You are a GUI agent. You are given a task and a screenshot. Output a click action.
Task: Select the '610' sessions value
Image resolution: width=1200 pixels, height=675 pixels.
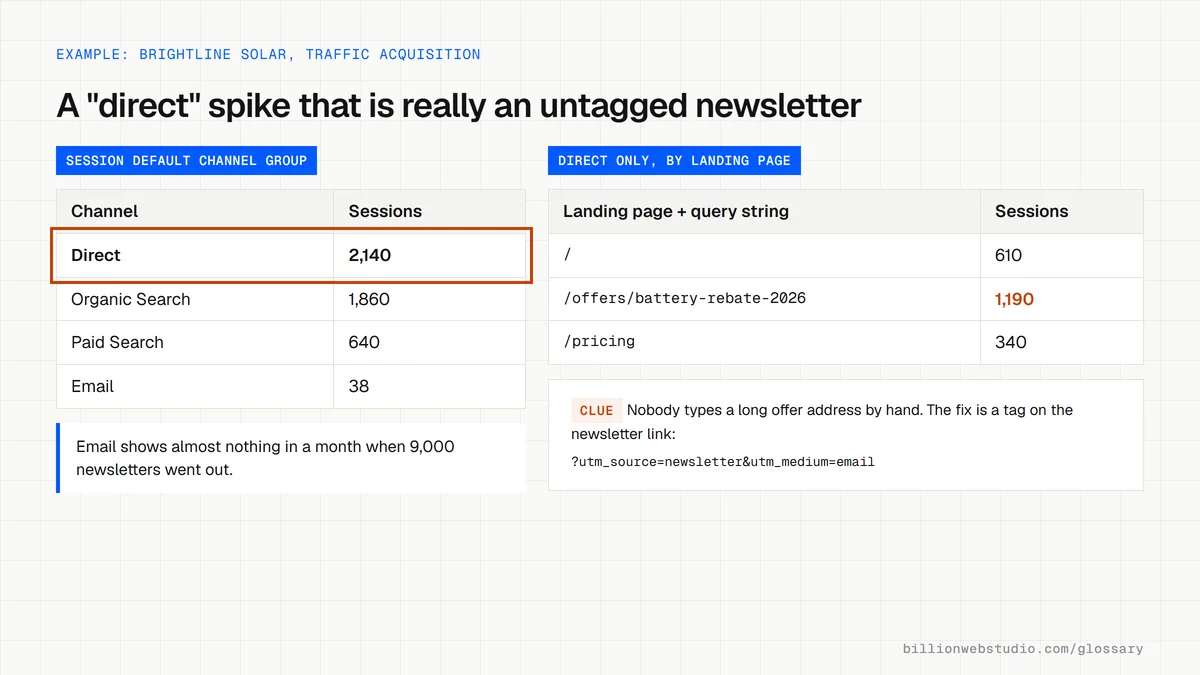point(1009,255)
